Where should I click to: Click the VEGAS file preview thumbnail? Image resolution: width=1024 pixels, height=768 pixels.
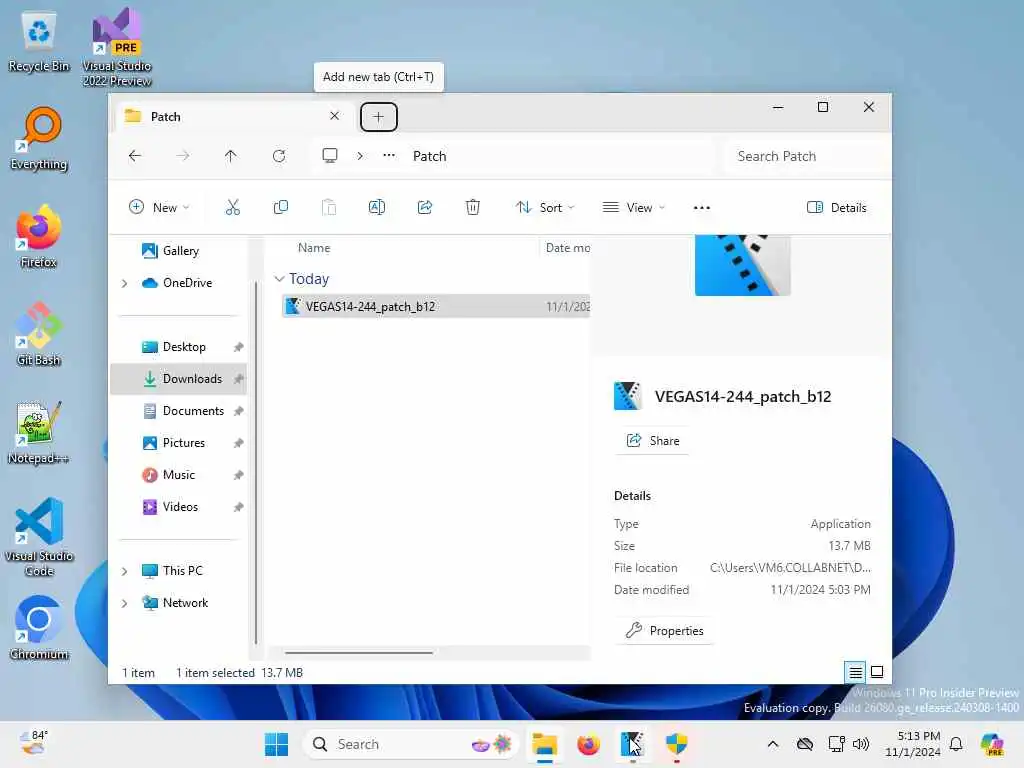[743, 265]
